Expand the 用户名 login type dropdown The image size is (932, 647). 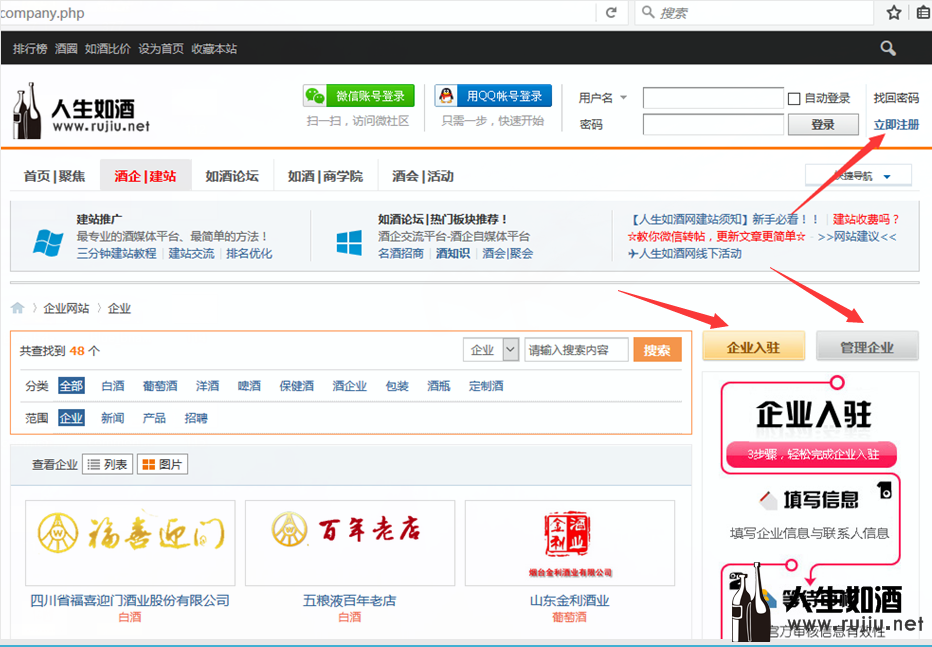coord(624,97)
